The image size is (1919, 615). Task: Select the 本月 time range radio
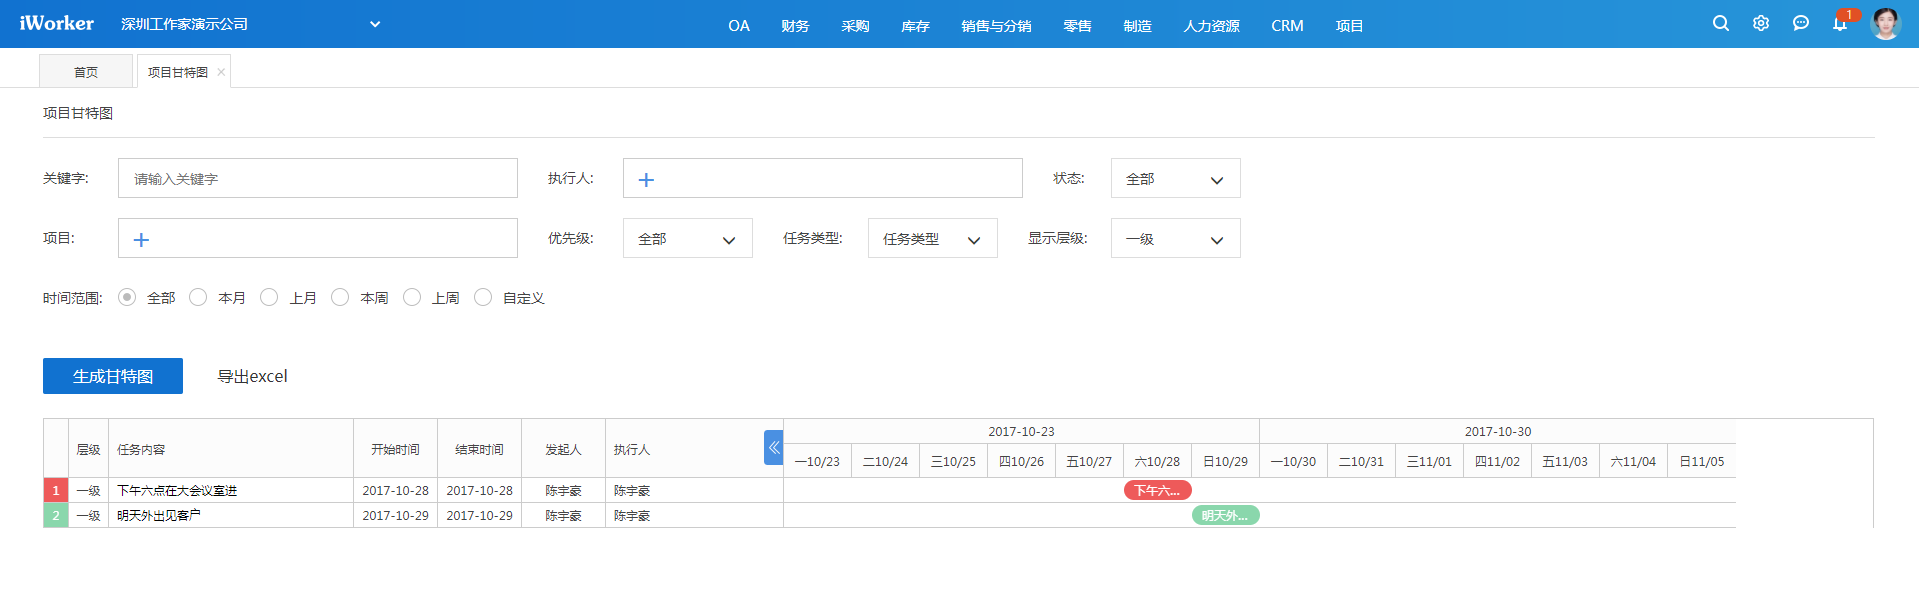[198, 297]
